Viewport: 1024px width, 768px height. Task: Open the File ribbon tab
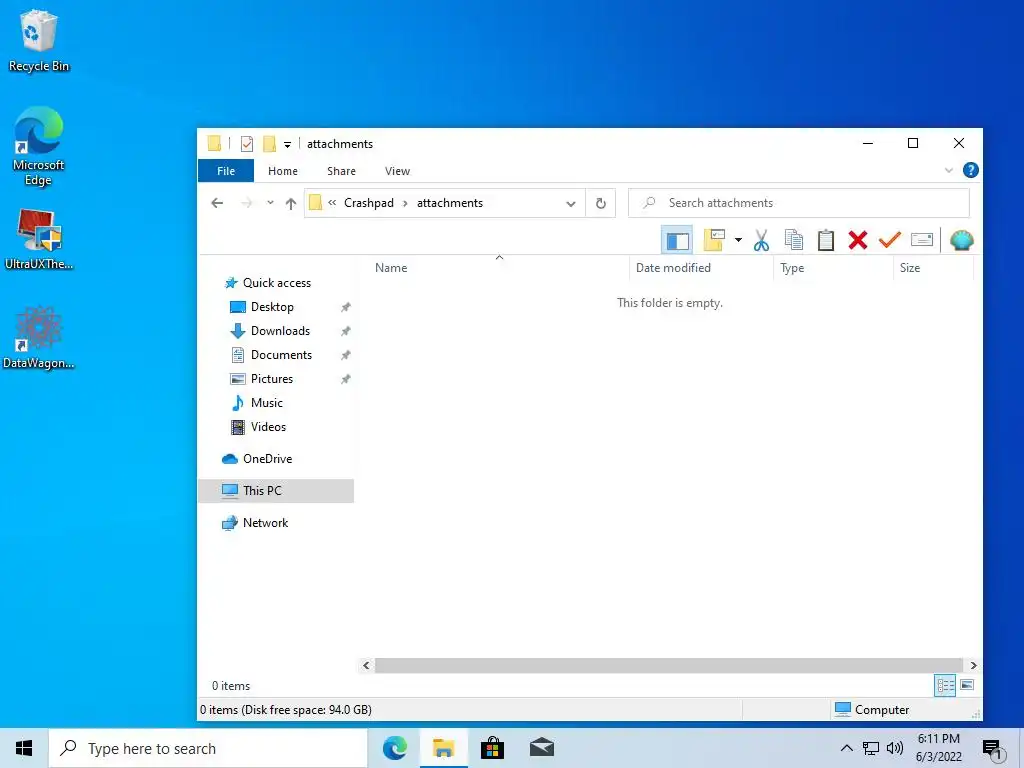click(226, 171)
